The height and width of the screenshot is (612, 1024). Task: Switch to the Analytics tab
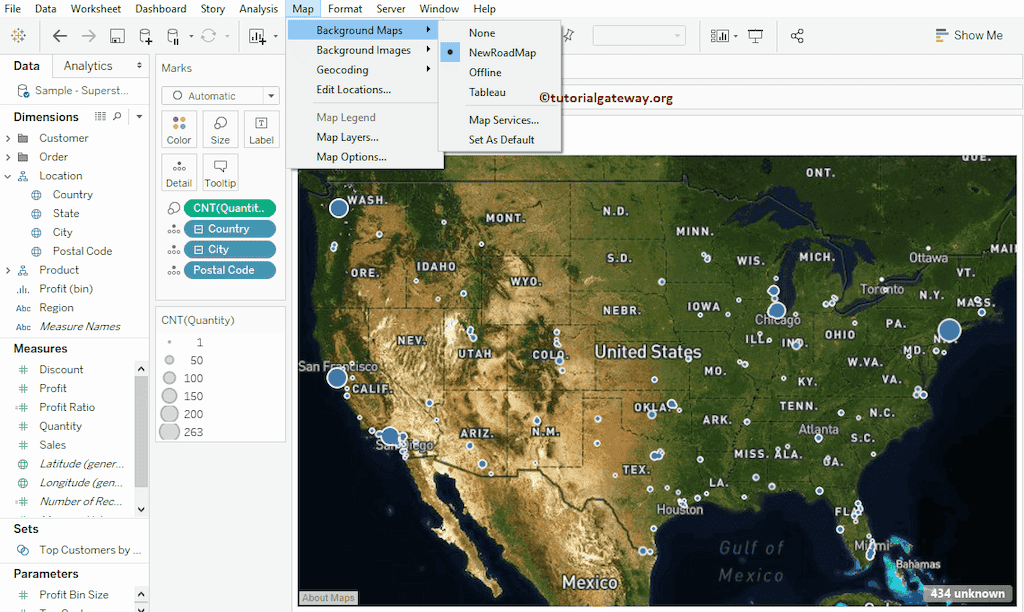86,65
